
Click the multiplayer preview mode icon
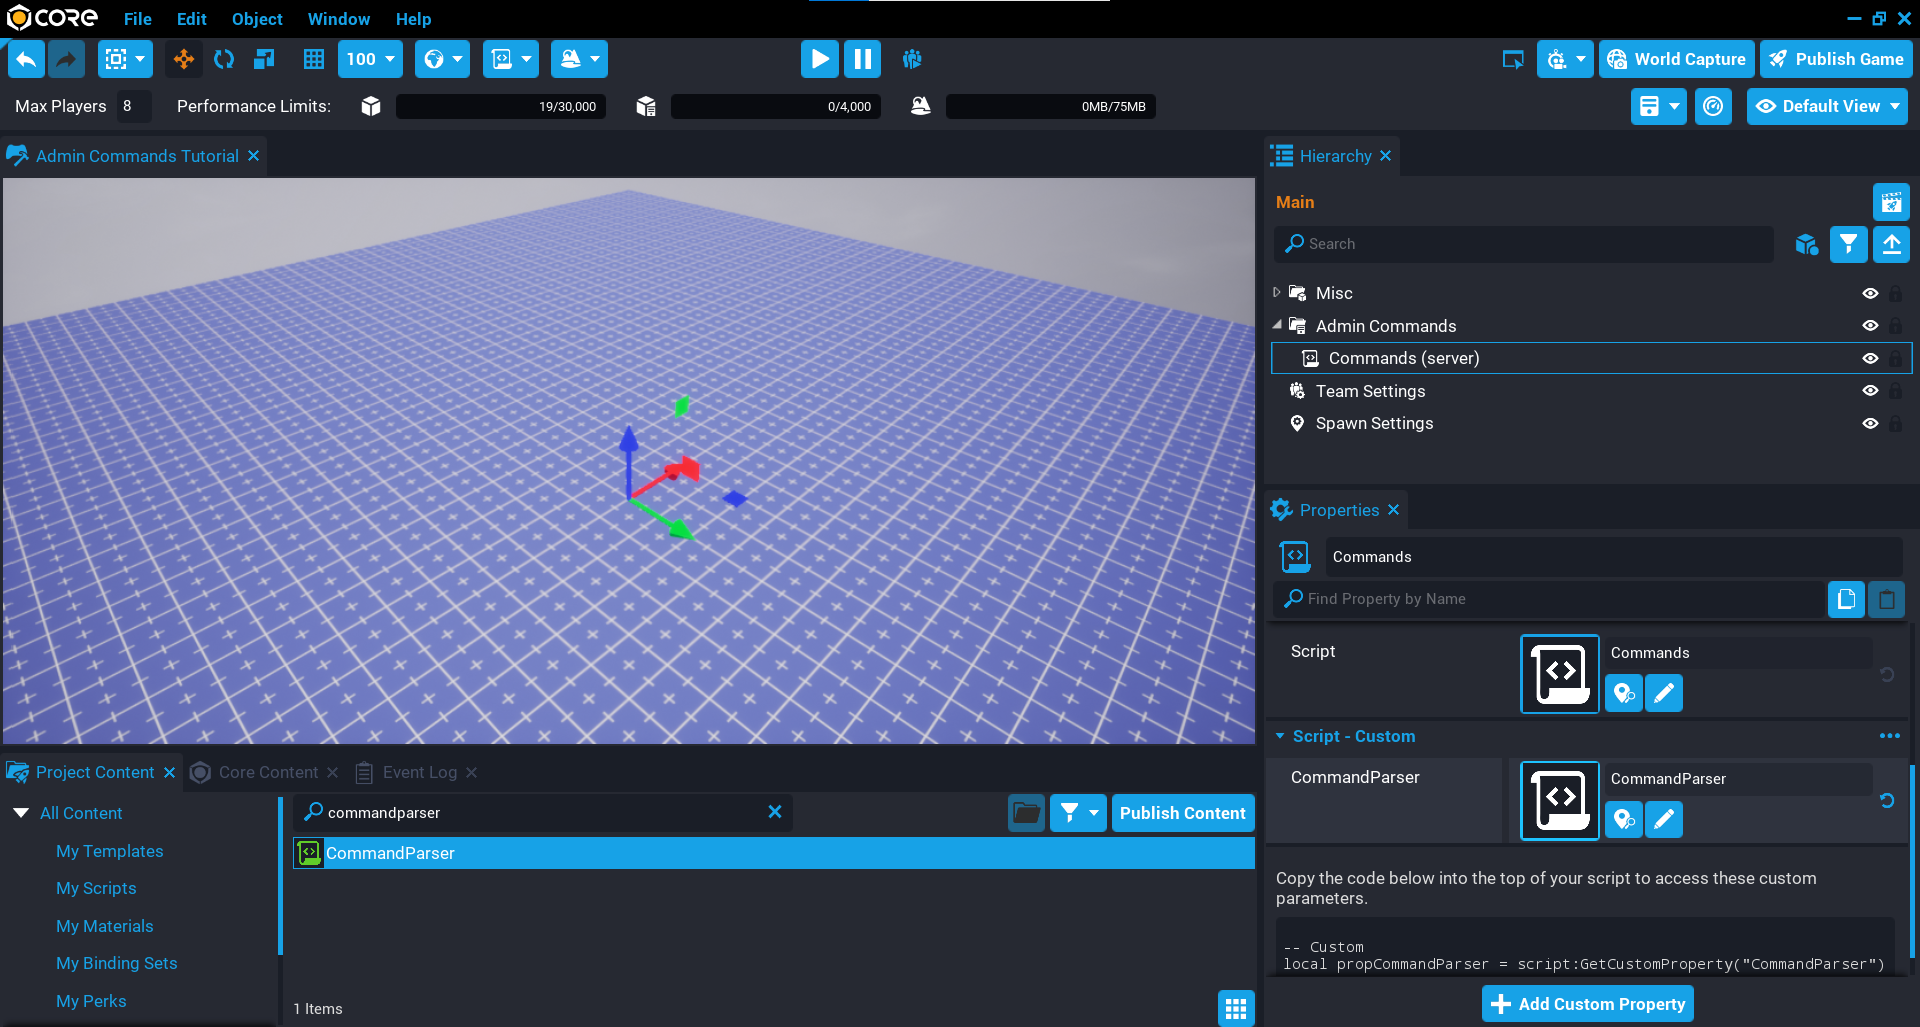pyautogui.click(x=912, y=59)
